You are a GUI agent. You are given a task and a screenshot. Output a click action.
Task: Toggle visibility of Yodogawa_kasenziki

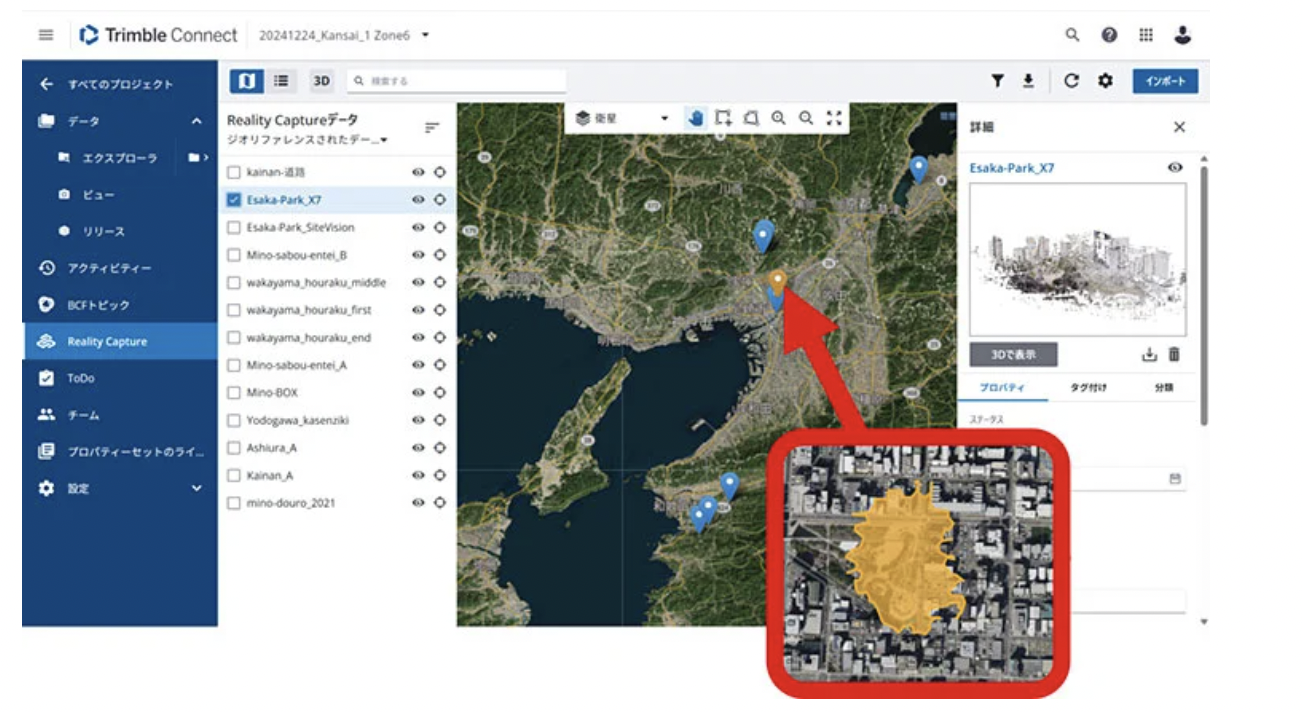tap(418, 420)
